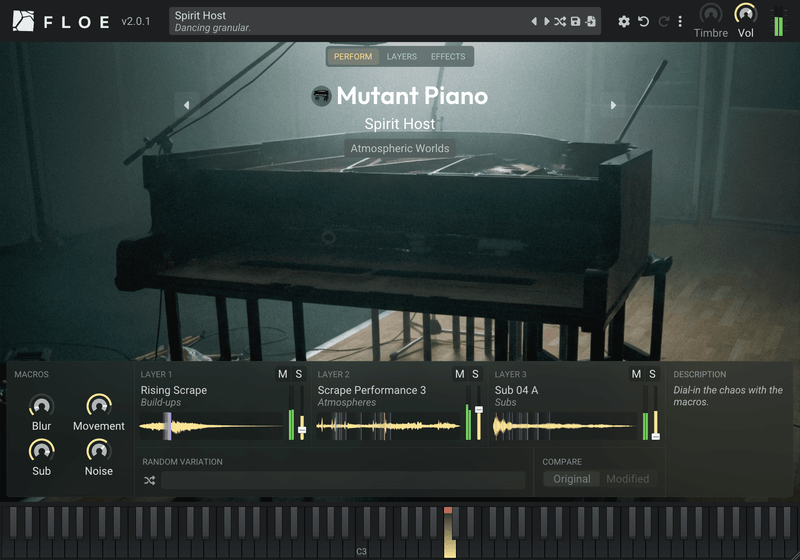
Task: Open the three-dot more options menu
Action: pos(680,21)
